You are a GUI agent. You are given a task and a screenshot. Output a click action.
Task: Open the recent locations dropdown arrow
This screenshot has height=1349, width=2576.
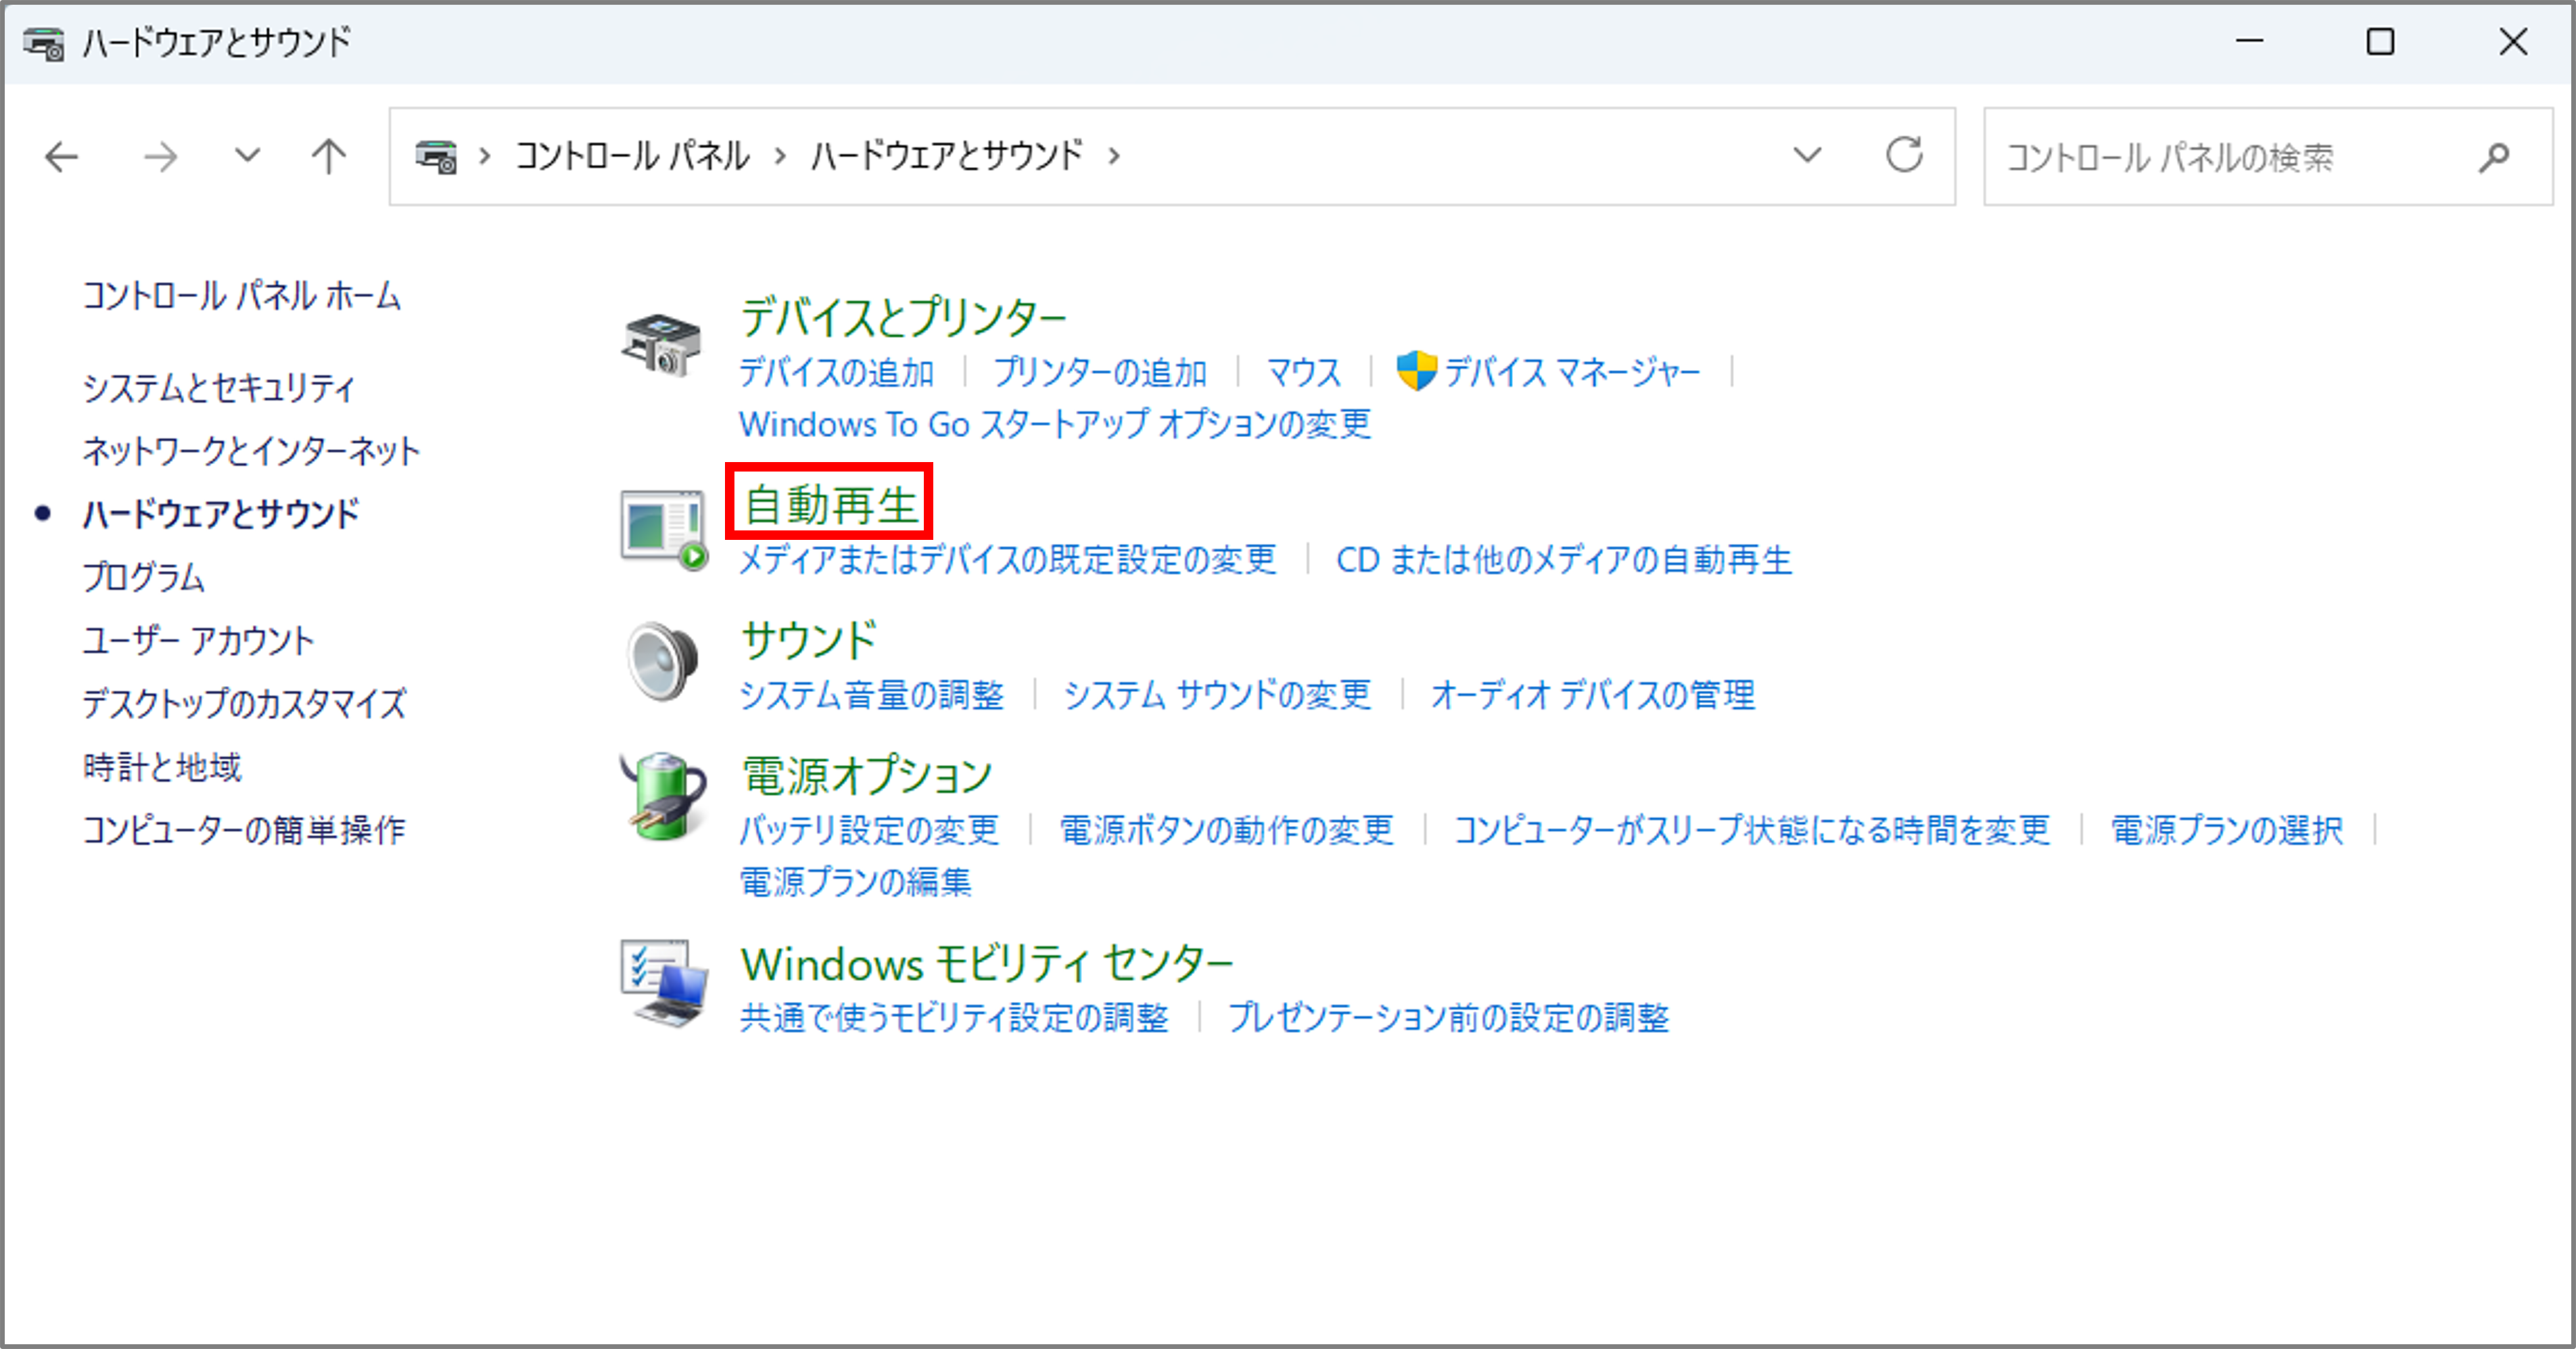click(x=247, y=156)
